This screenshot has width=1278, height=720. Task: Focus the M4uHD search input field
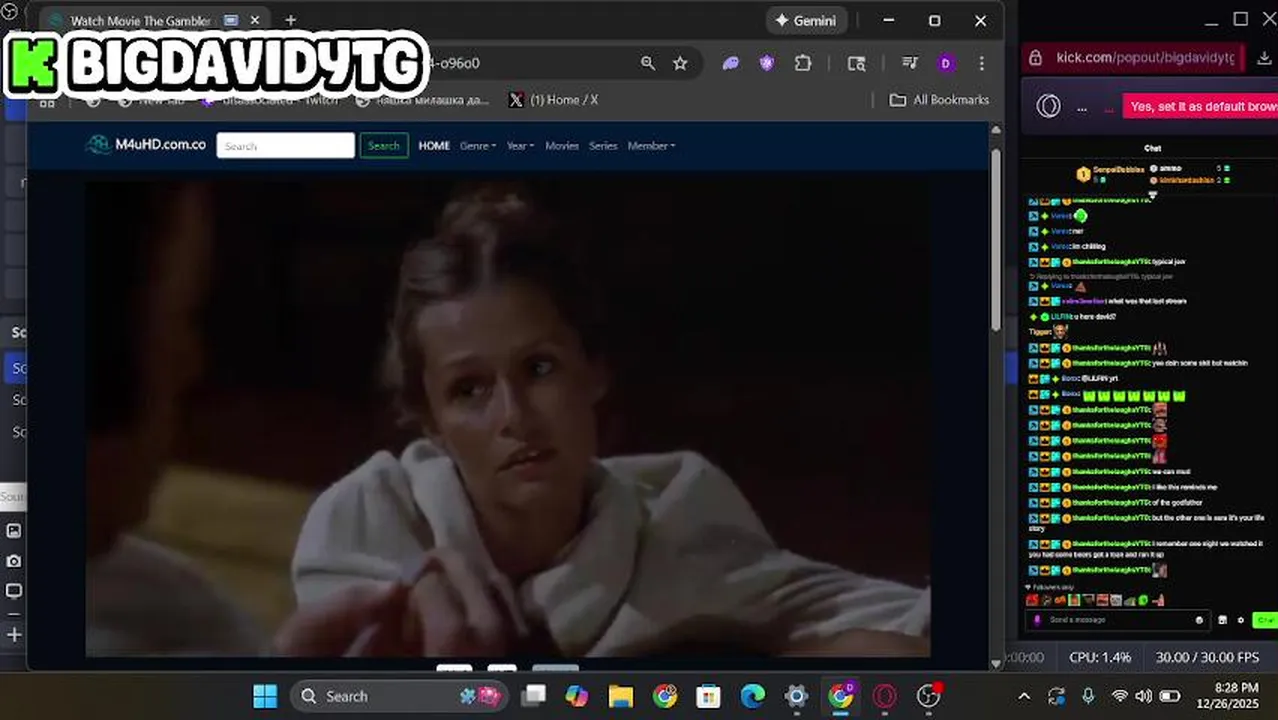[285, 146]
